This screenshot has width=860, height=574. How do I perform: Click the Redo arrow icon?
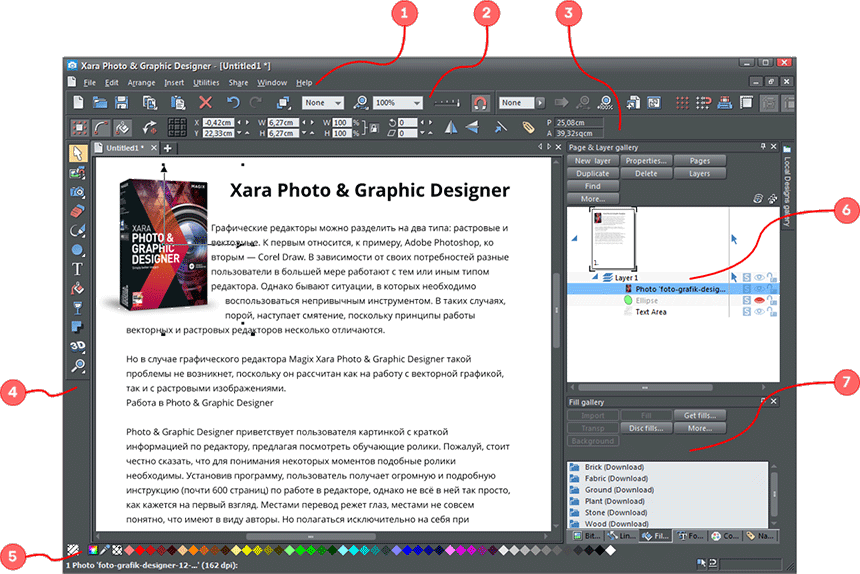click(x=256, y=103)
